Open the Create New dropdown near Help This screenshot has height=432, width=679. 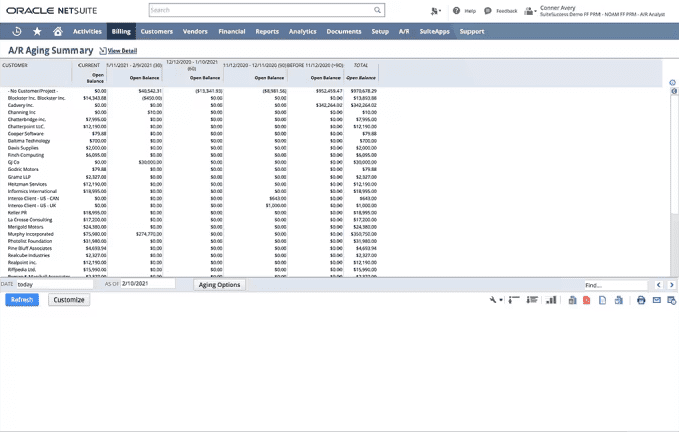pyautogui.click(x=435, y=11)
